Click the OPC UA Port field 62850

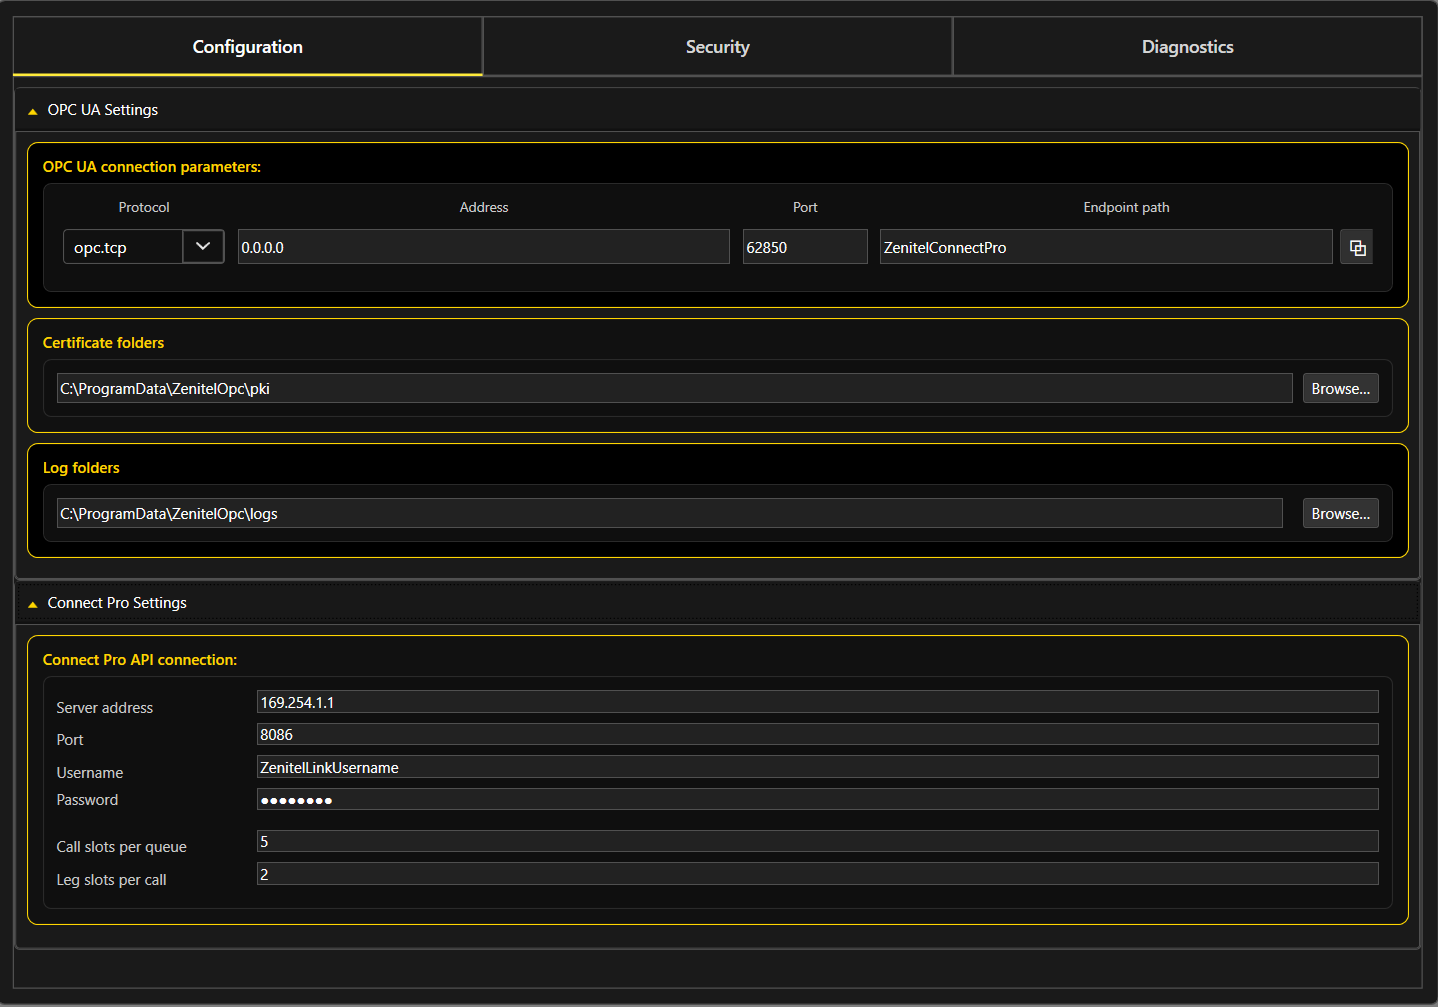[x=804, y=247]
